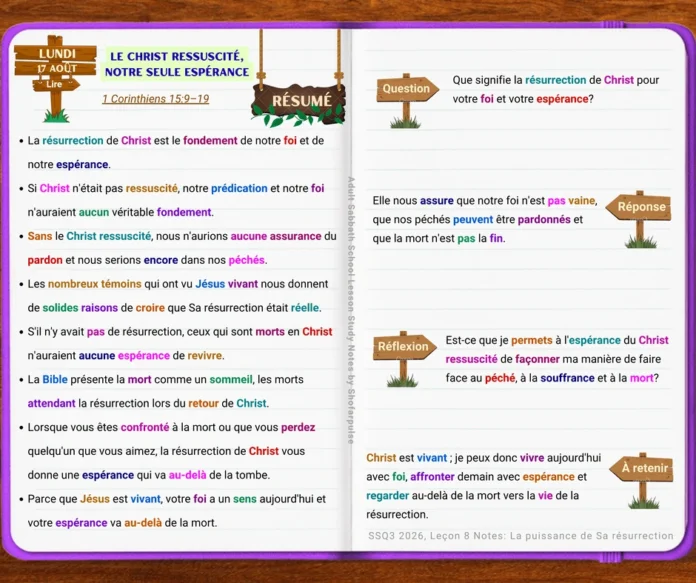Click the word 'perdez'
Viewport: 696px width, 583px height.
[298, 428]
